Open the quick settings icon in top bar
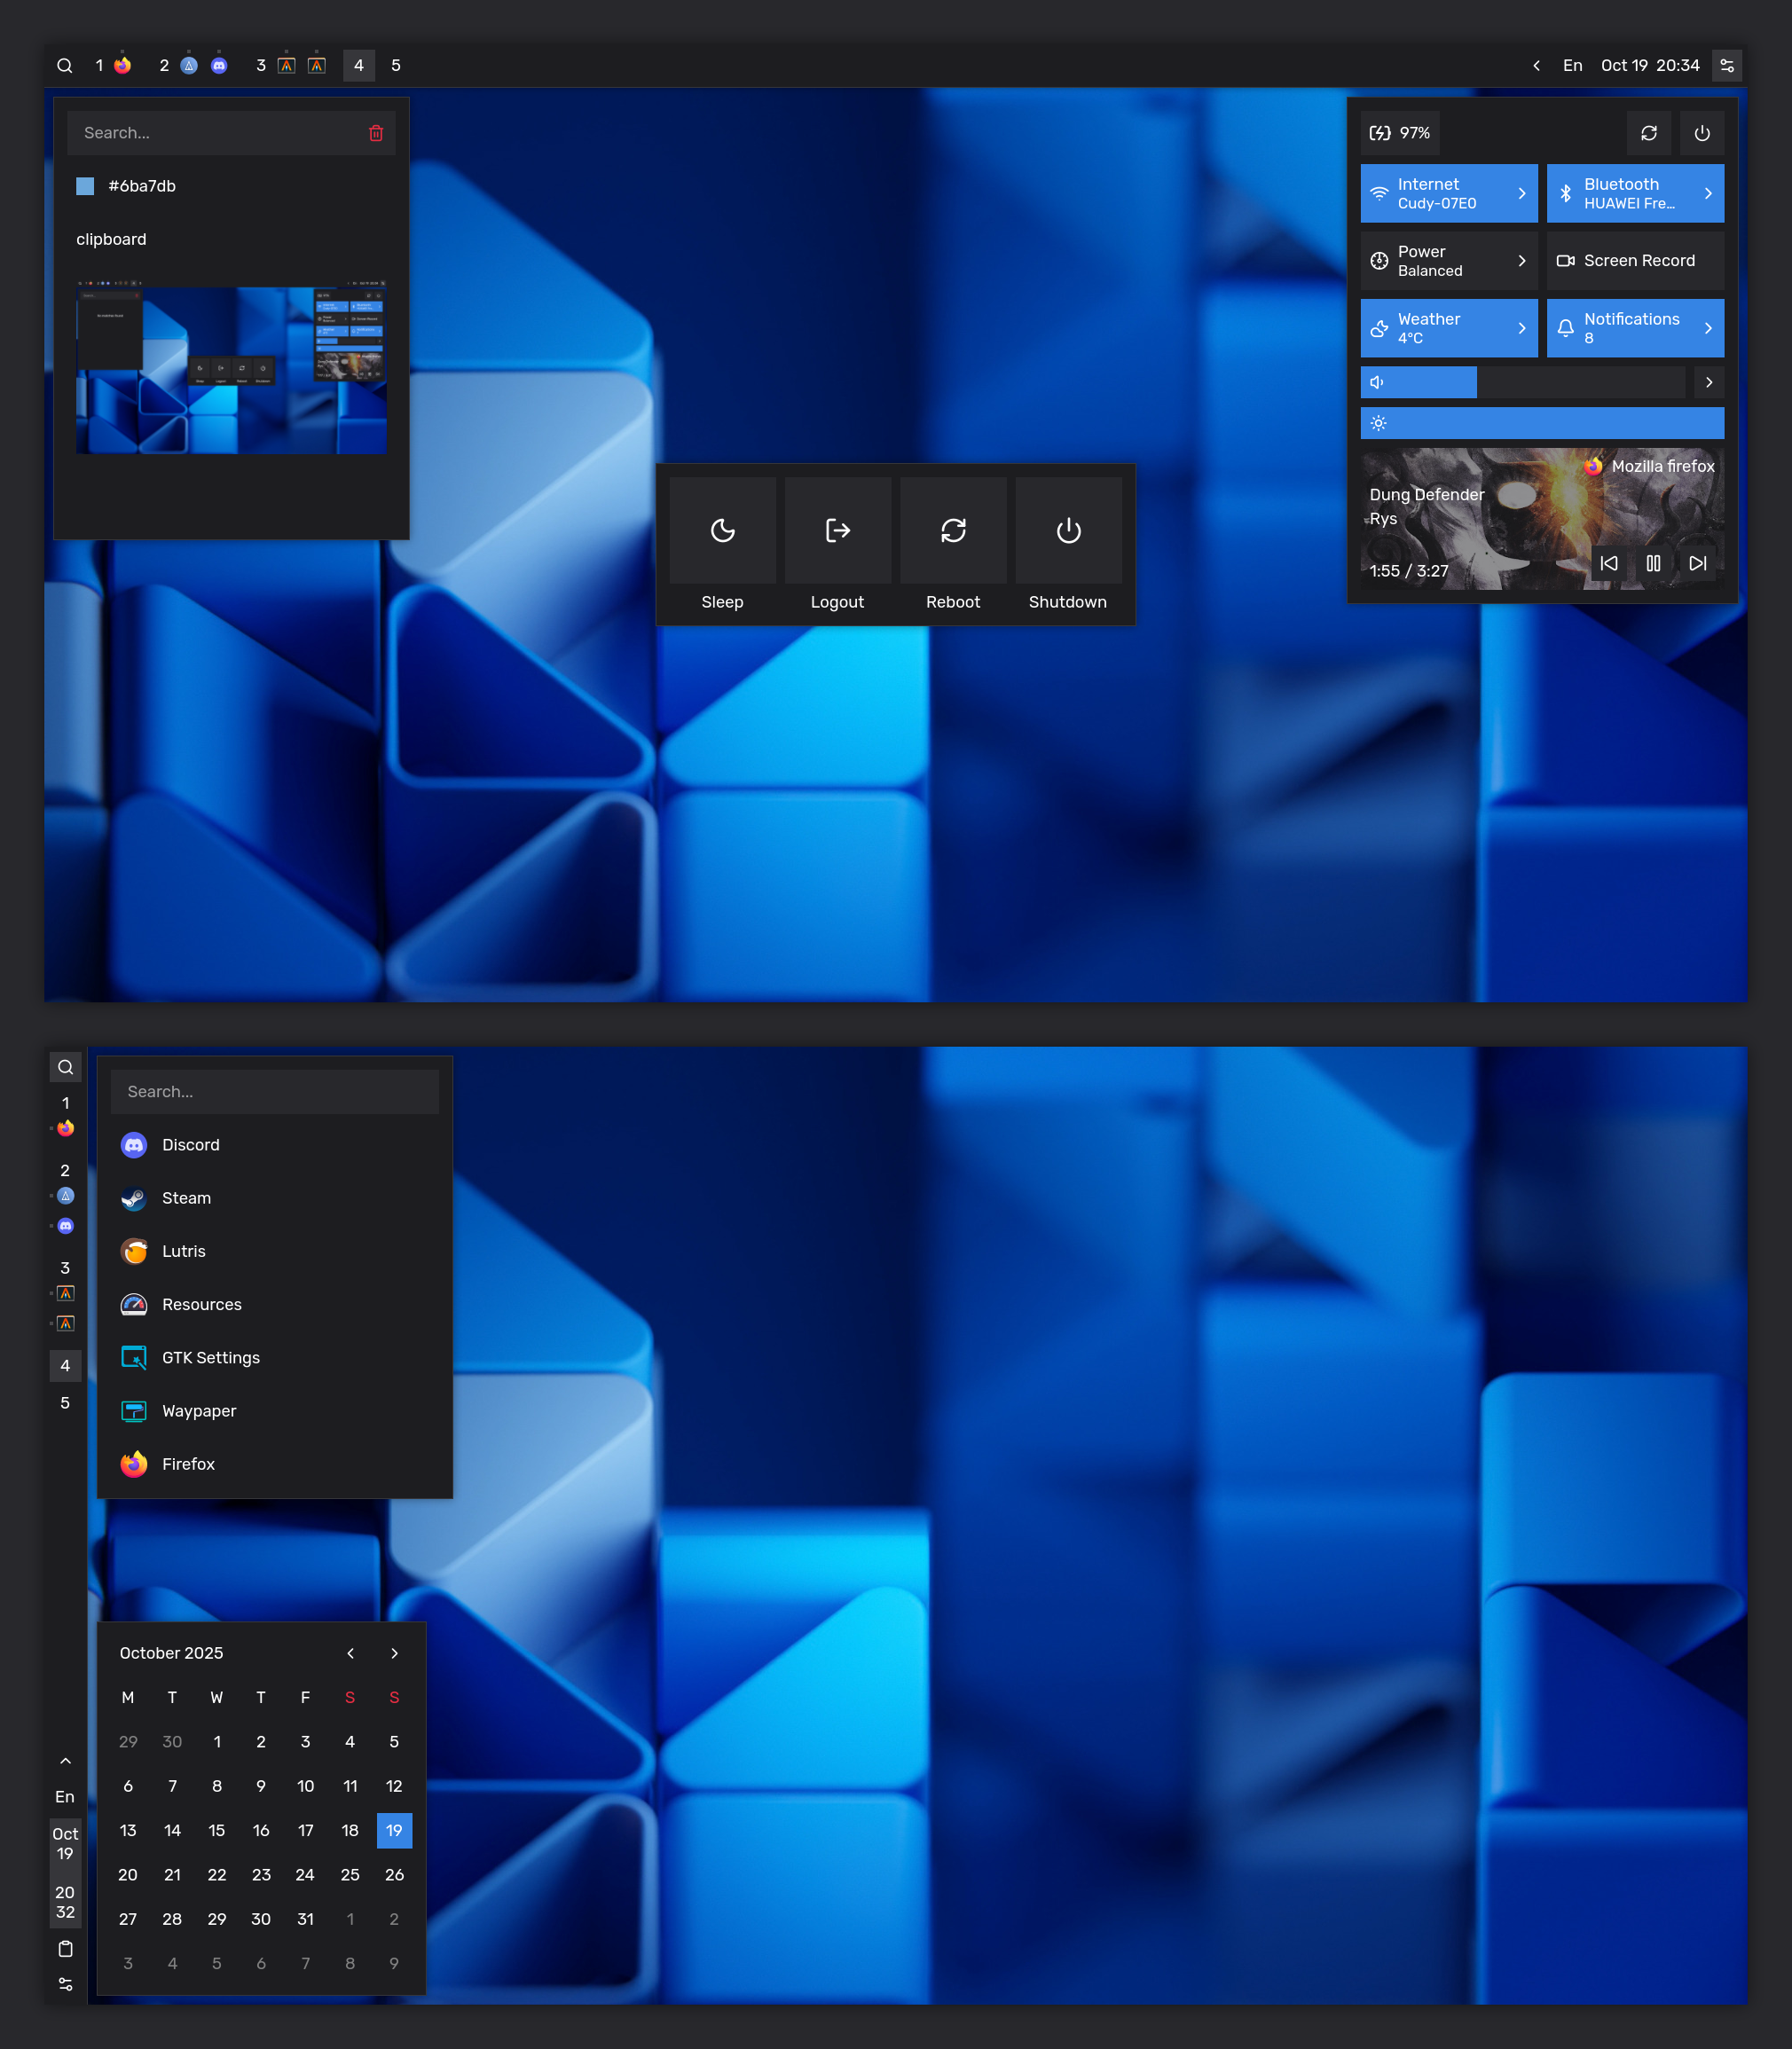This screenshot has width=1792, height=2049. pyautogui.click(x=1727, y=65)
